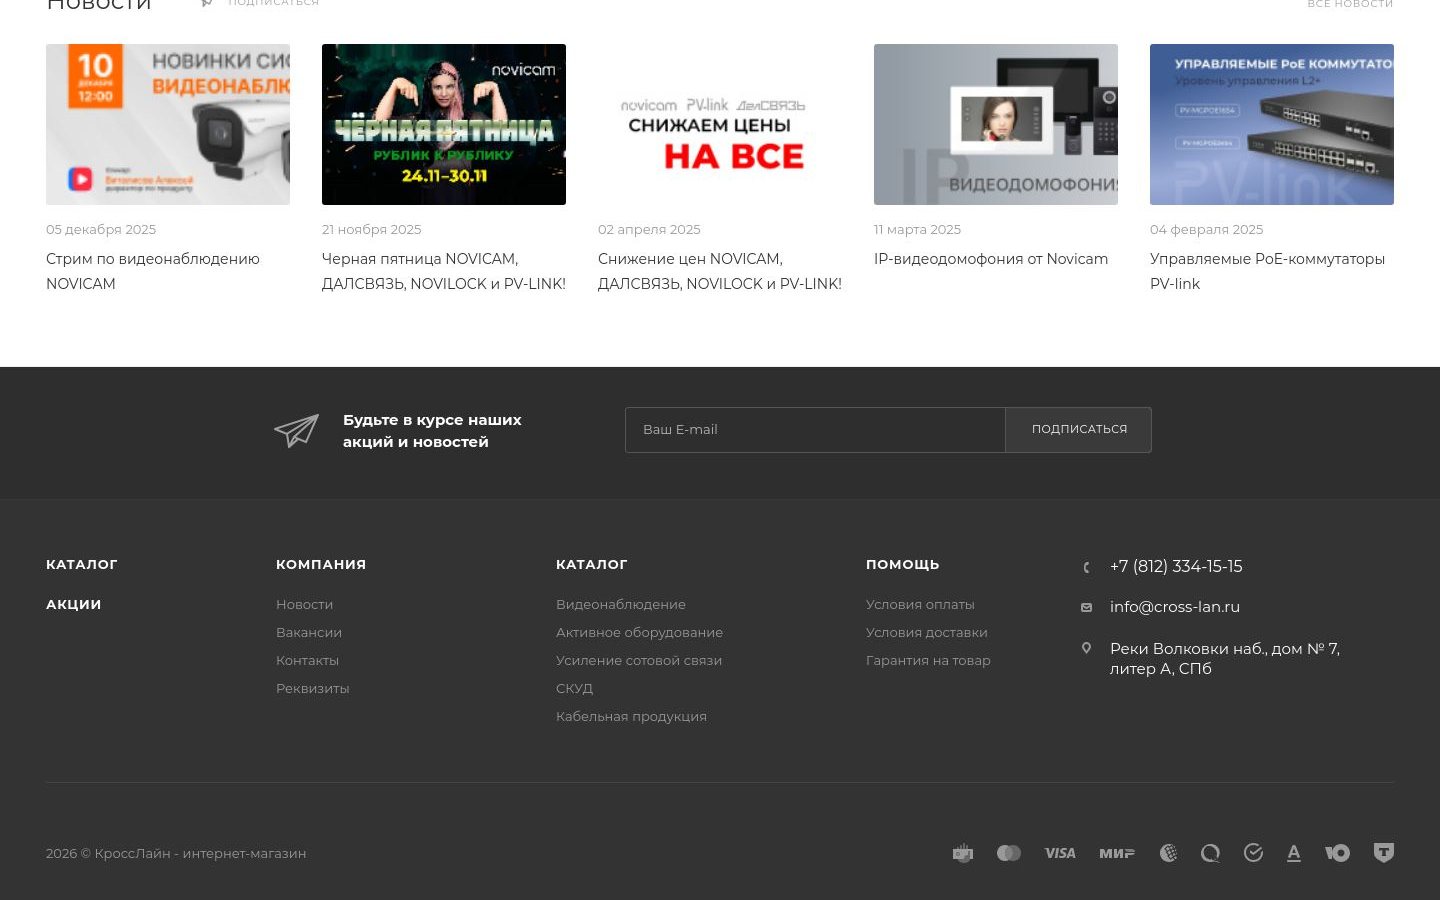Open the Видеодомофония news image
Image resolution: width=1440 pixels, height=900 pixels.
(996, 124)
